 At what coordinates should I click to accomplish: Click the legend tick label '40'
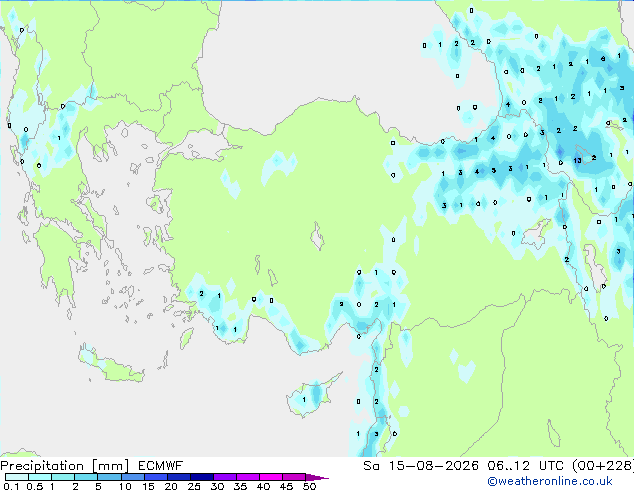[x=264, y=486]
